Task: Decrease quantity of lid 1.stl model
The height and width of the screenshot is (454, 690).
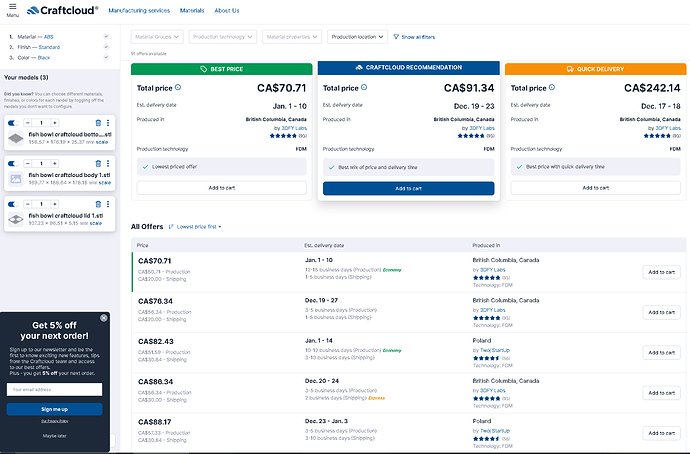Action: tap(28, 204)
